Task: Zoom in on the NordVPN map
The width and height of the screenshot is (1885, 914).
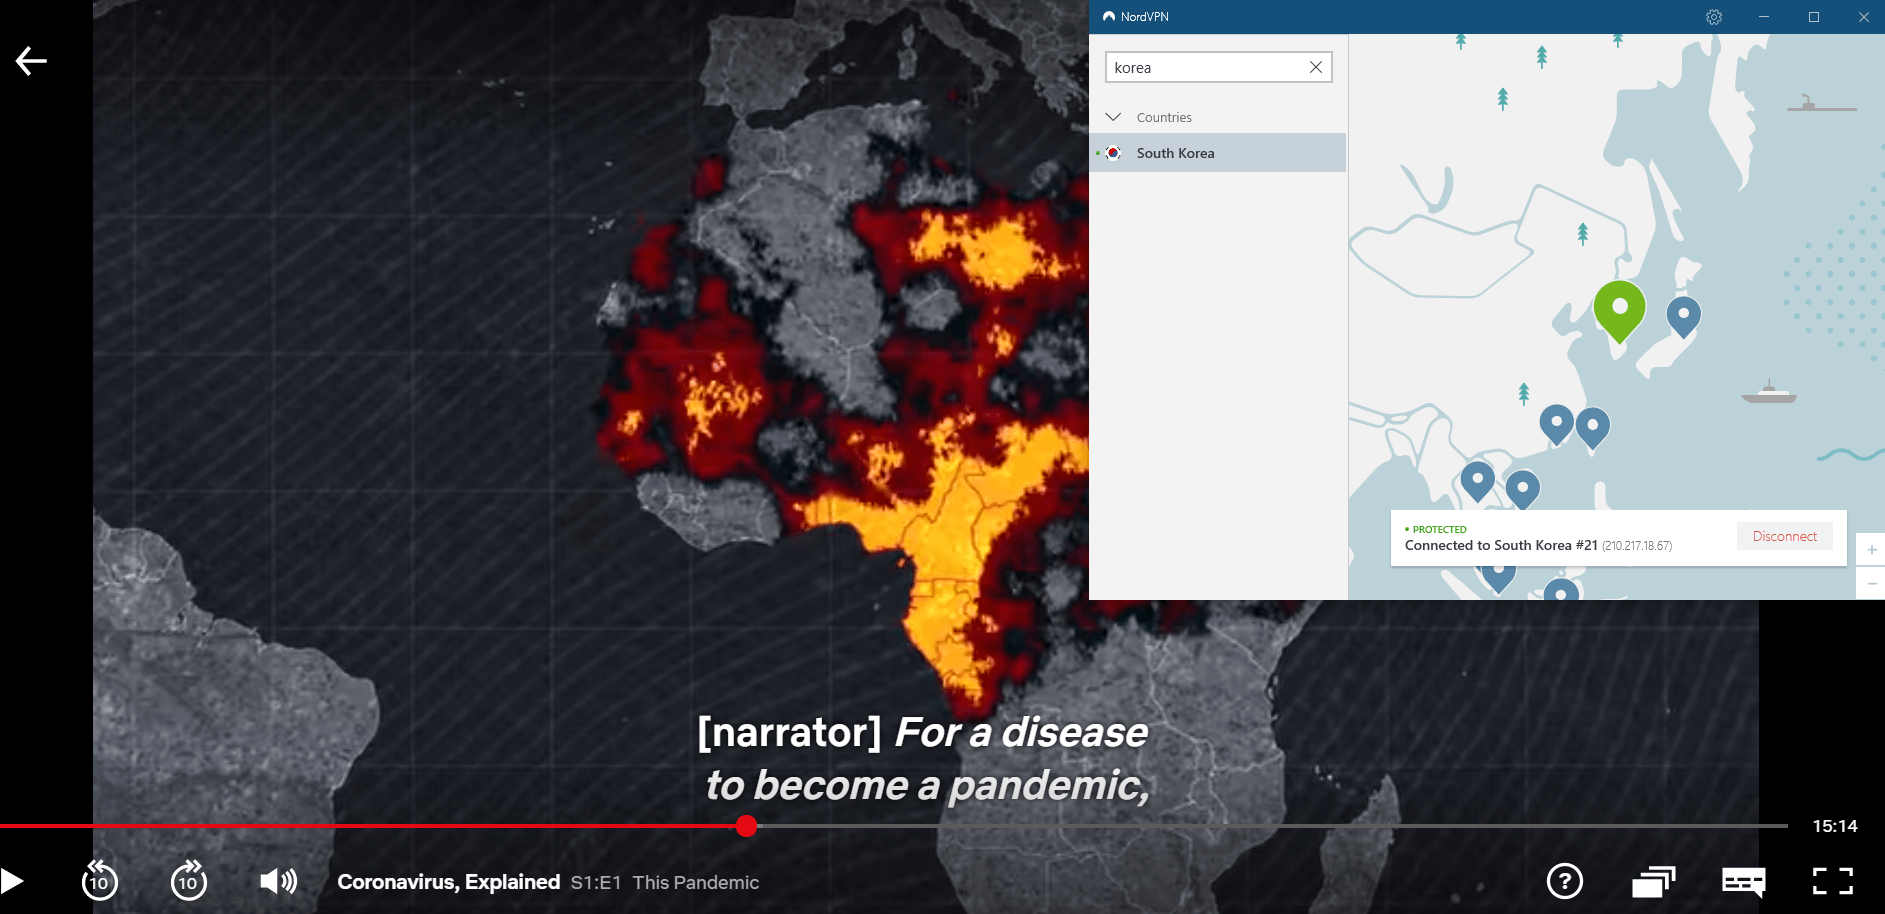Action: click(1871, 550)
